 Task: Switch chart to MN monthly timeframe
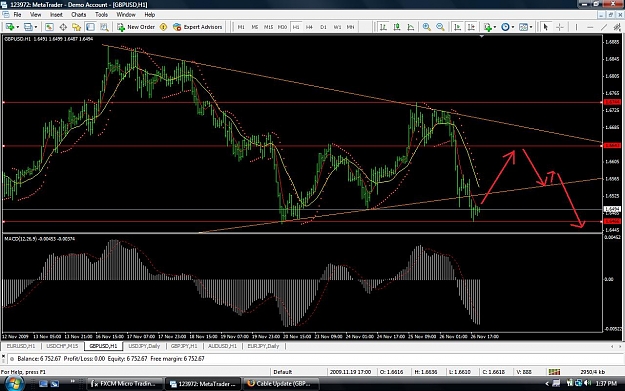click(x=350, y=27)
